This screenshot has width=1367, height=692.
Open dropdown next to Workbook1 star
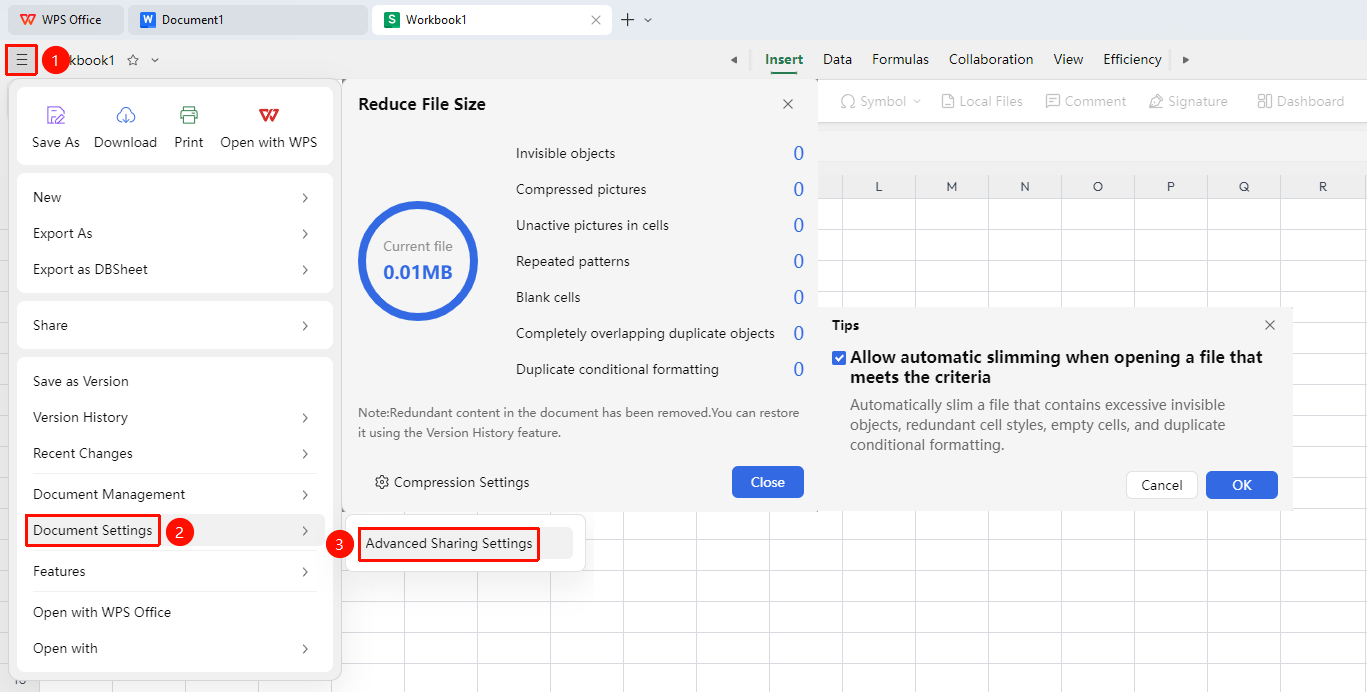point(155,60)
